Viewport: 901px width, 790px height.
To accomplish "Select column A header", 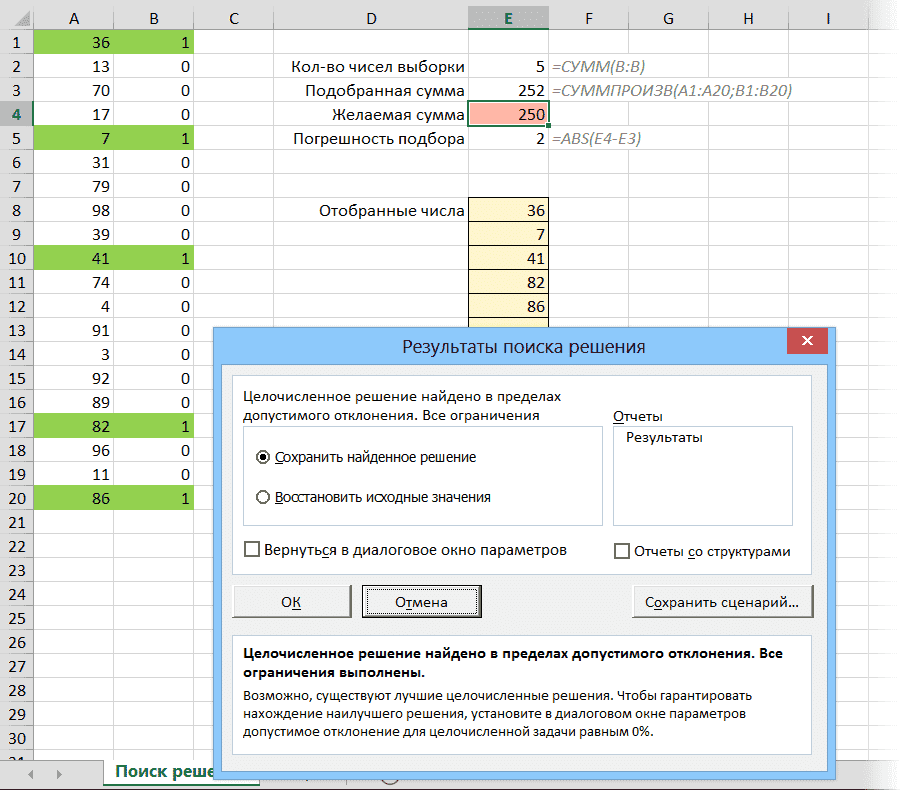I will coord(73,18).
